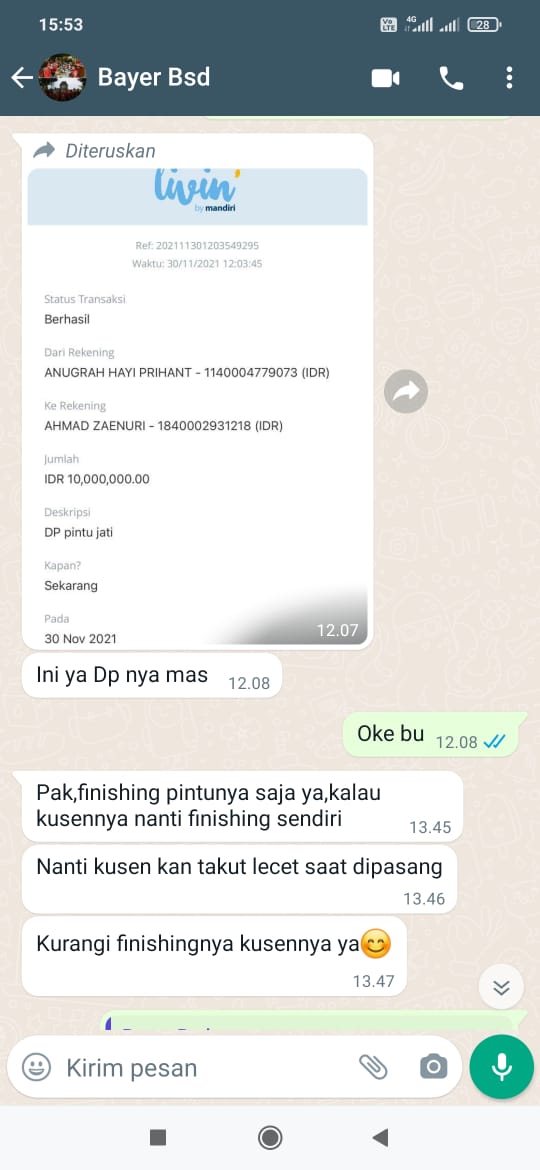Open contact info via Bayer Bsd name
This screenshot has height=1170, width=540.
pos(154,77)
